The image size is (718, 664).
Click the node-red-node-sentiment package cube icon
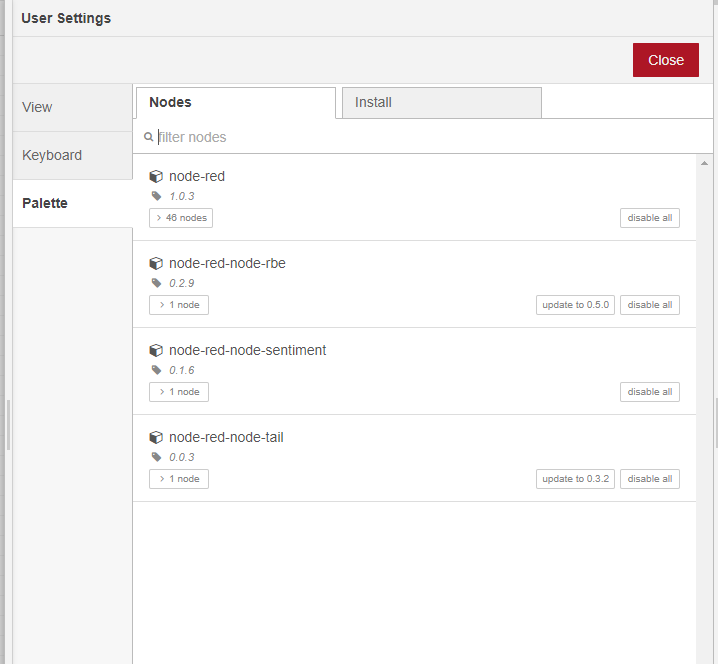(156, 351)
